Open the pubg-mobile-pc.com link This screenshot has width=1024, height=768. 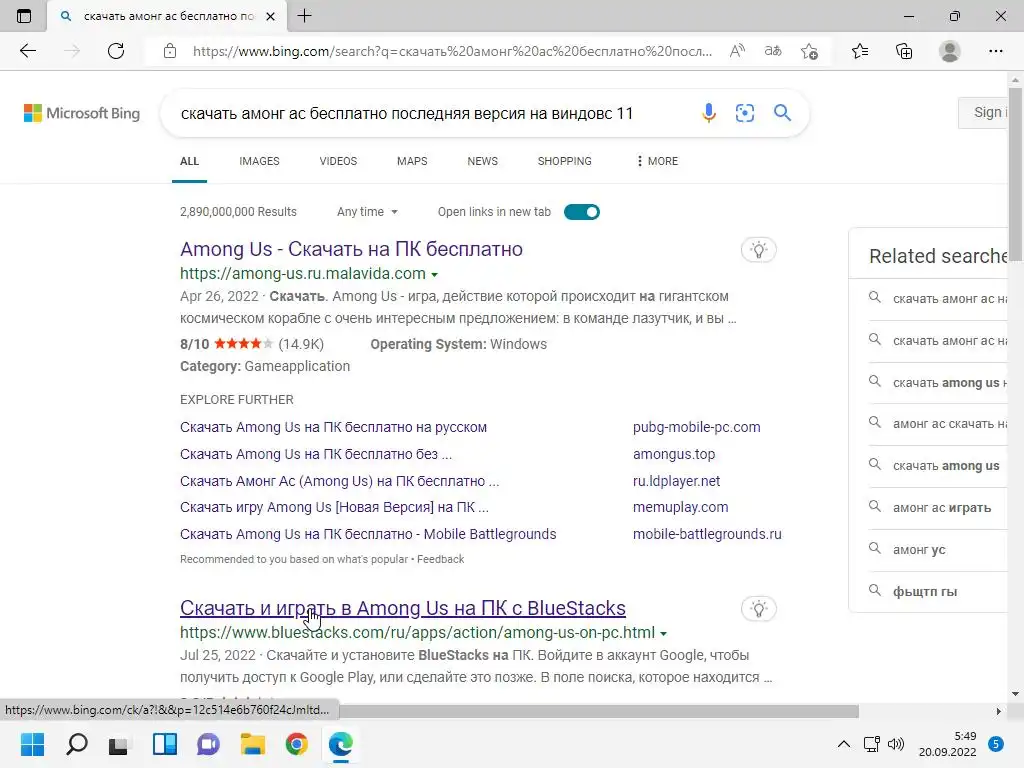pos(697,427)
